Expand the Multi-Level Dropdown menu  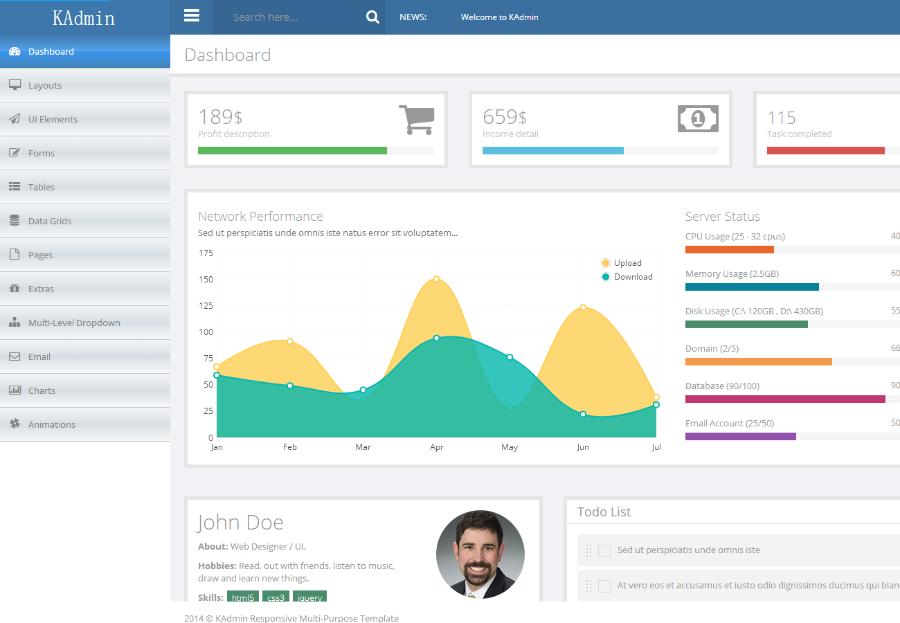tap(73, 323)
